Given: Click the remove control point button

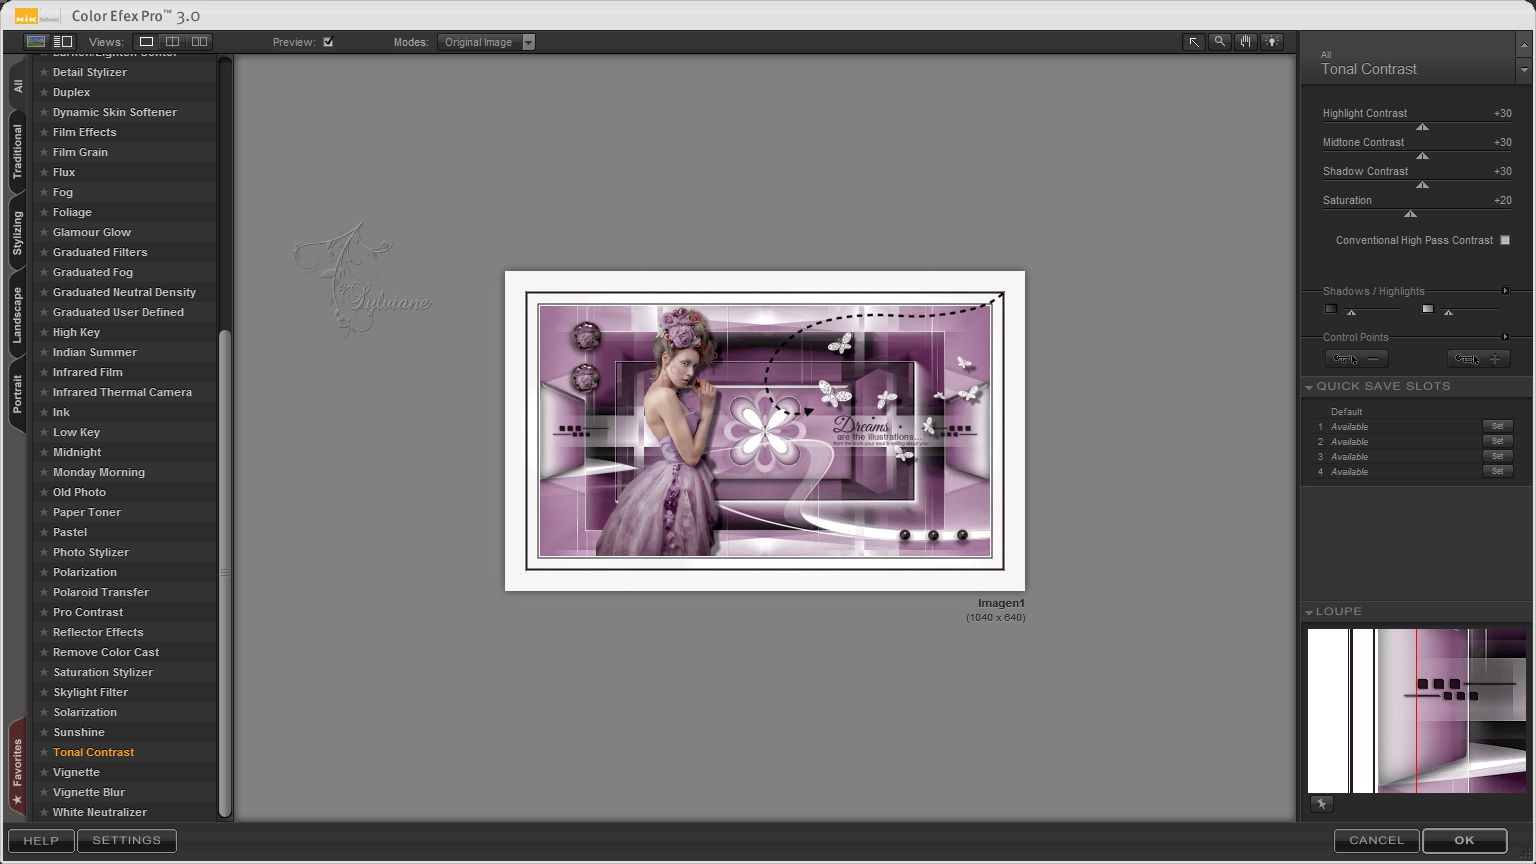Looking at the screenshot, I should pyautogui.click(x=1356, y=359).
